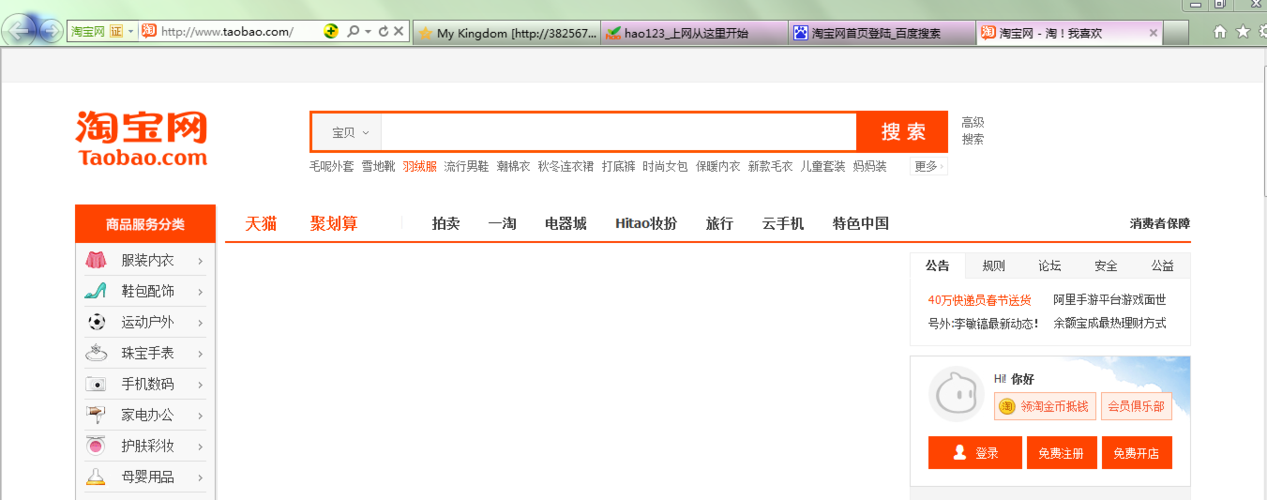This screenshot has width=1267, height=500.
Task: Expand the 服装内衣 category arrow
Action: [x=201, y=261]
